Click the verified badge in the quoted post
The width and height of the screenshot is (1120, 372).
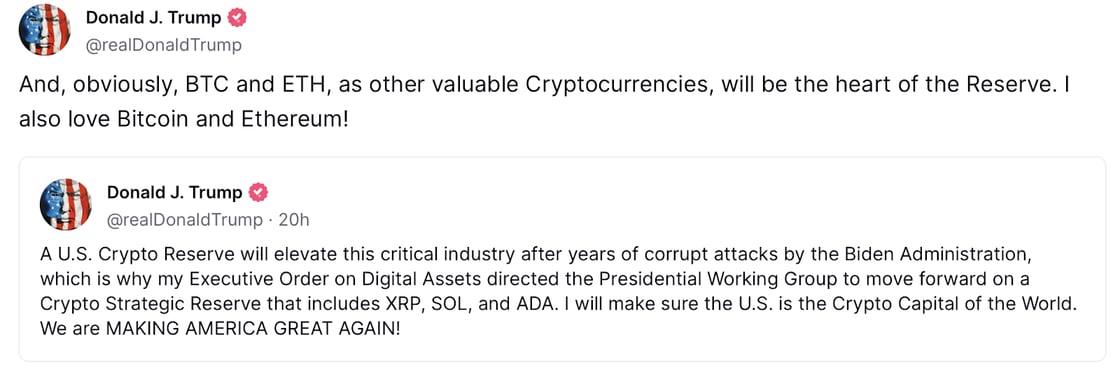[259, 192]
